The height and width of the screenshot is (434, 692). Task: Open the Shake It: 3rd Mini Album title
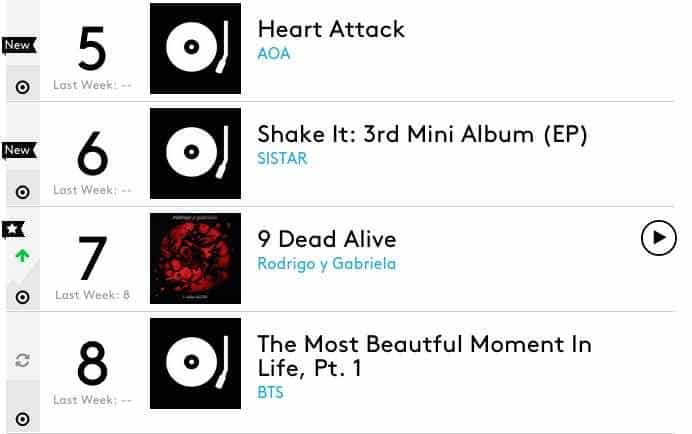tap(422, 134)
